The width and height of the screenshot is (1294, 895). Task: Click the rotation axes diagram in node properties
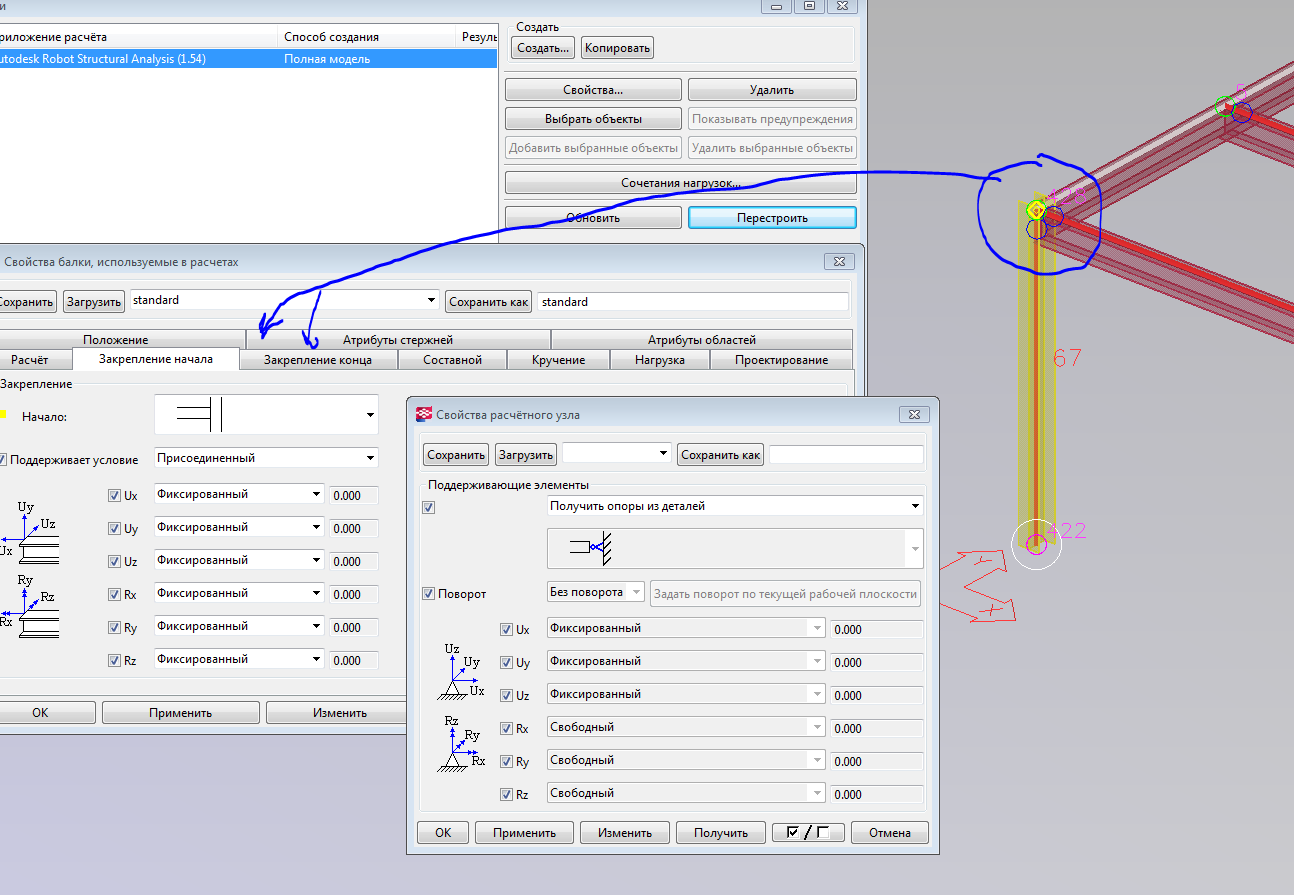tap(461, 743)
